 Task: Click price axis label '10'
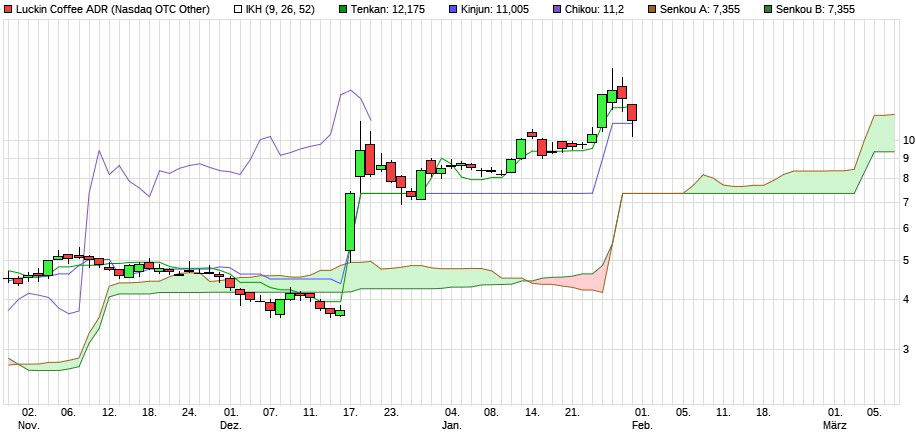tap(908, 140)
